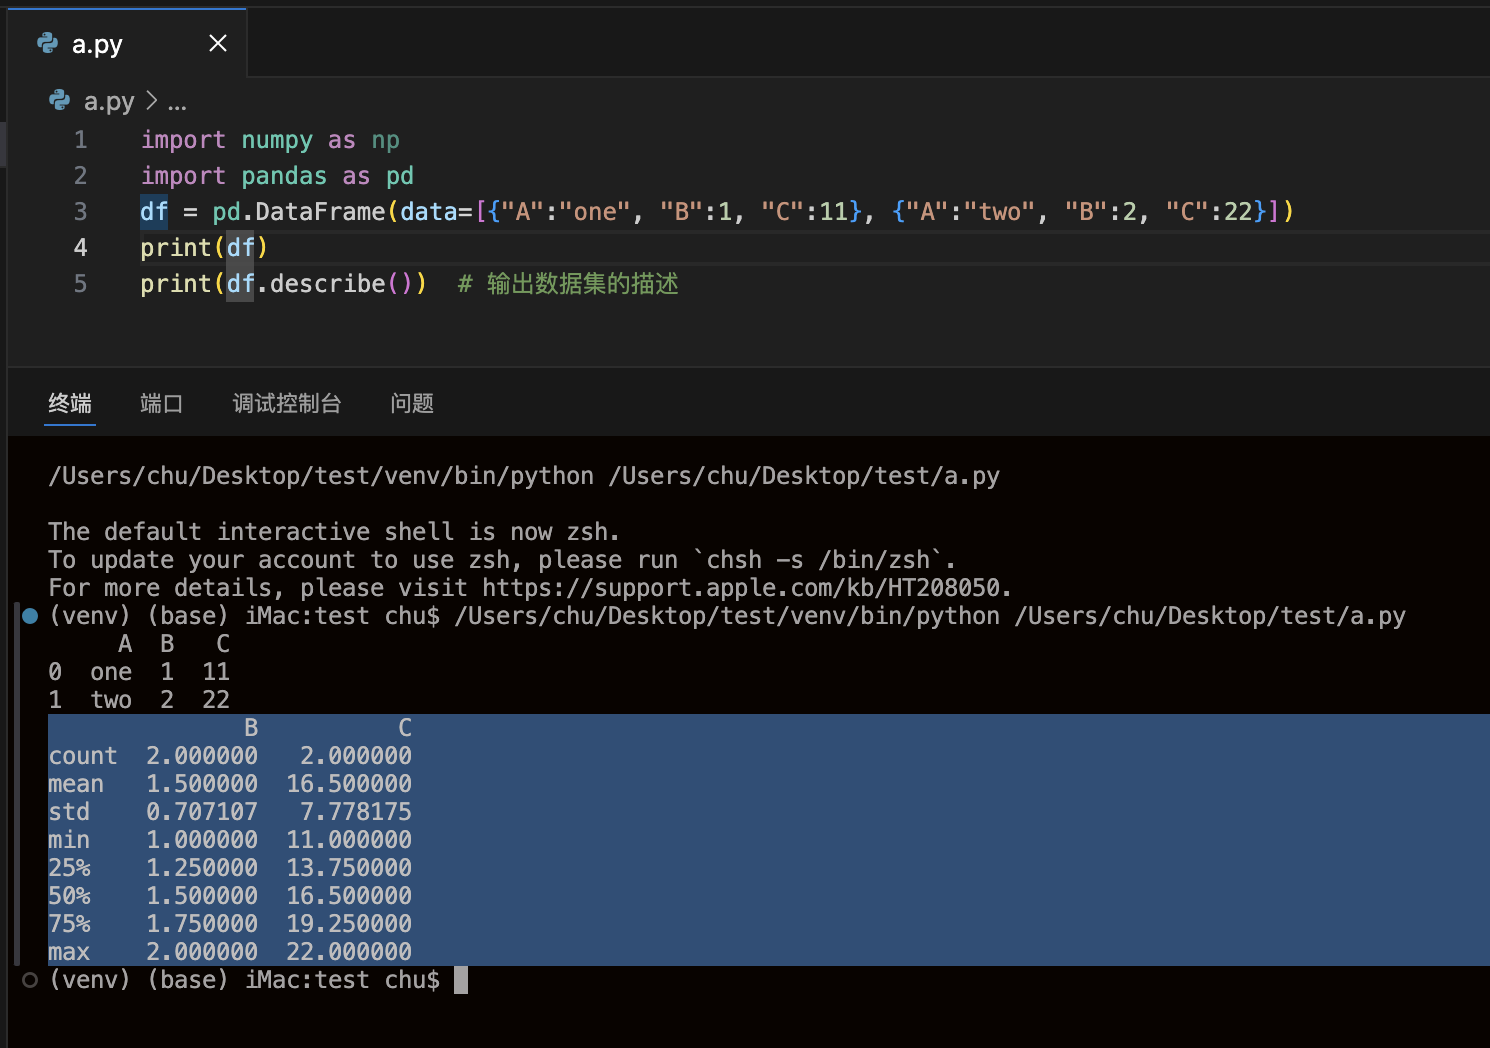Select the a.py editor tab

coord(96,43)
